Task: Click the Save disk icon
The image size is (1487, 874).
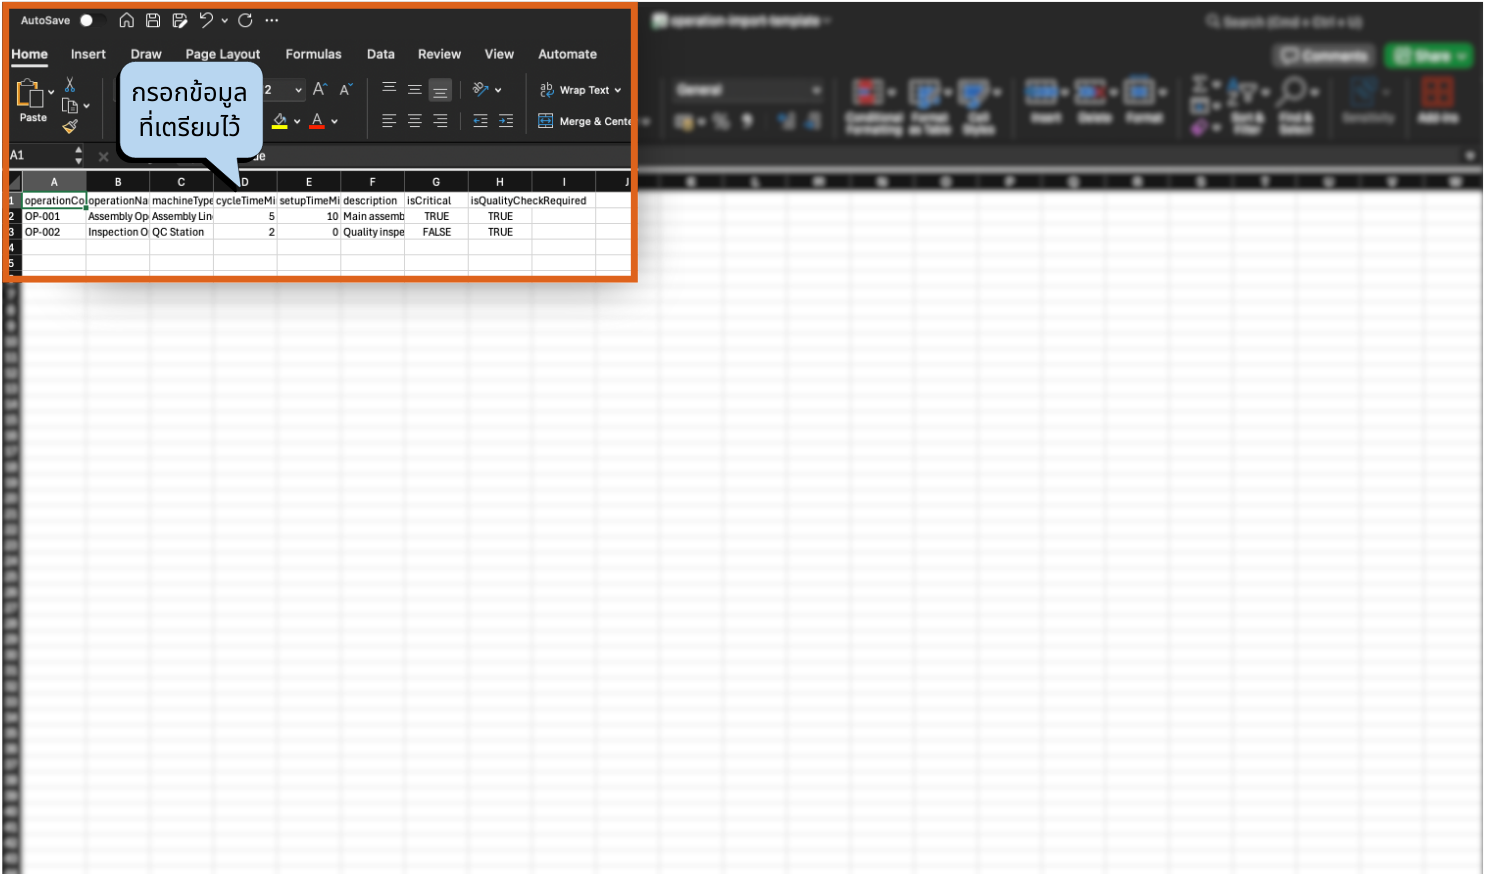Action: (153, 20)
